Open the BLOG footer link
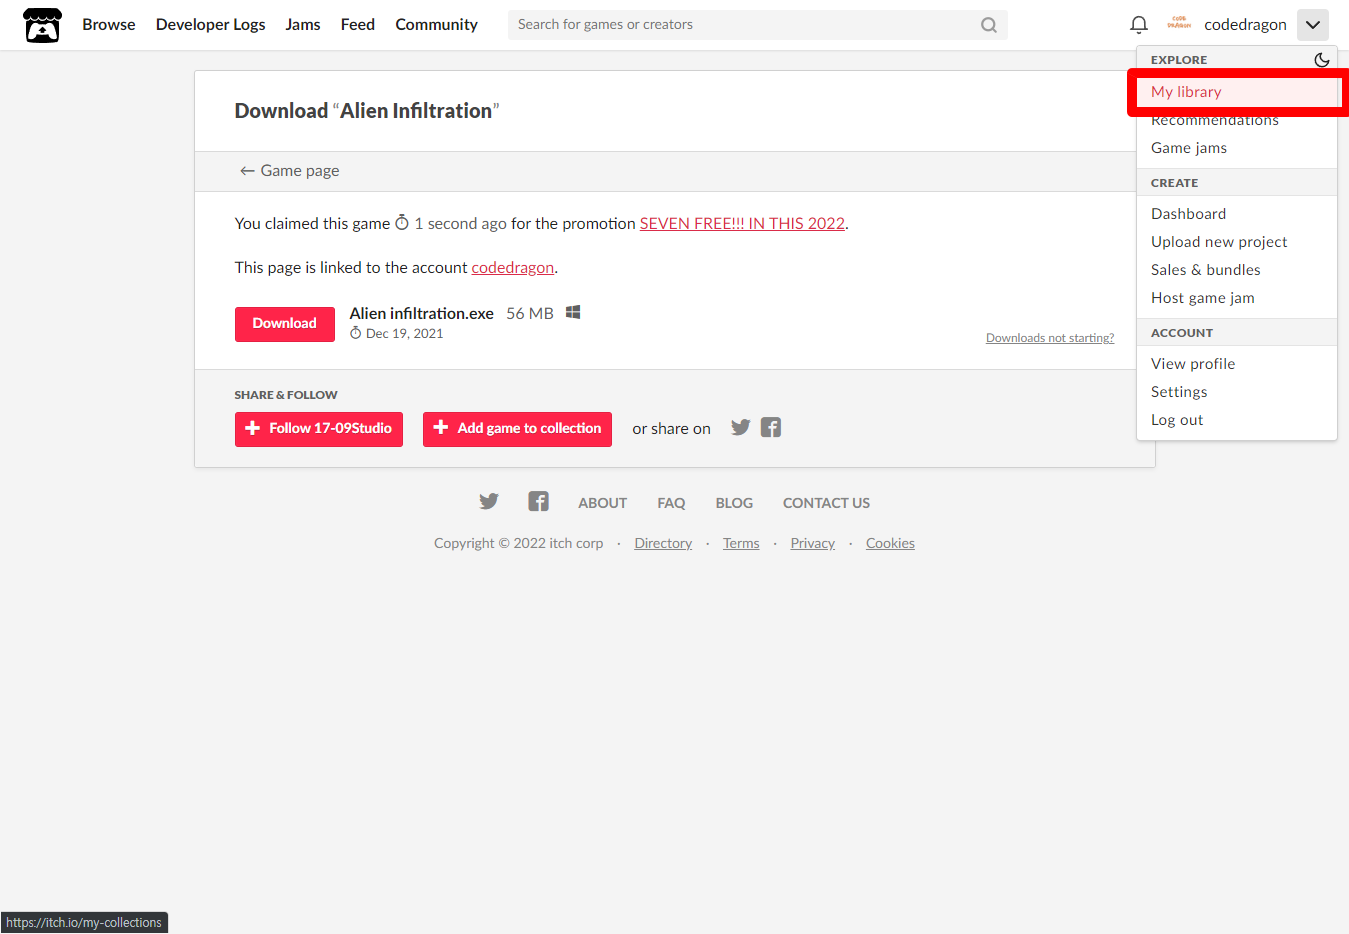This screenshot has height=934, width=1349. coord(734,503)
